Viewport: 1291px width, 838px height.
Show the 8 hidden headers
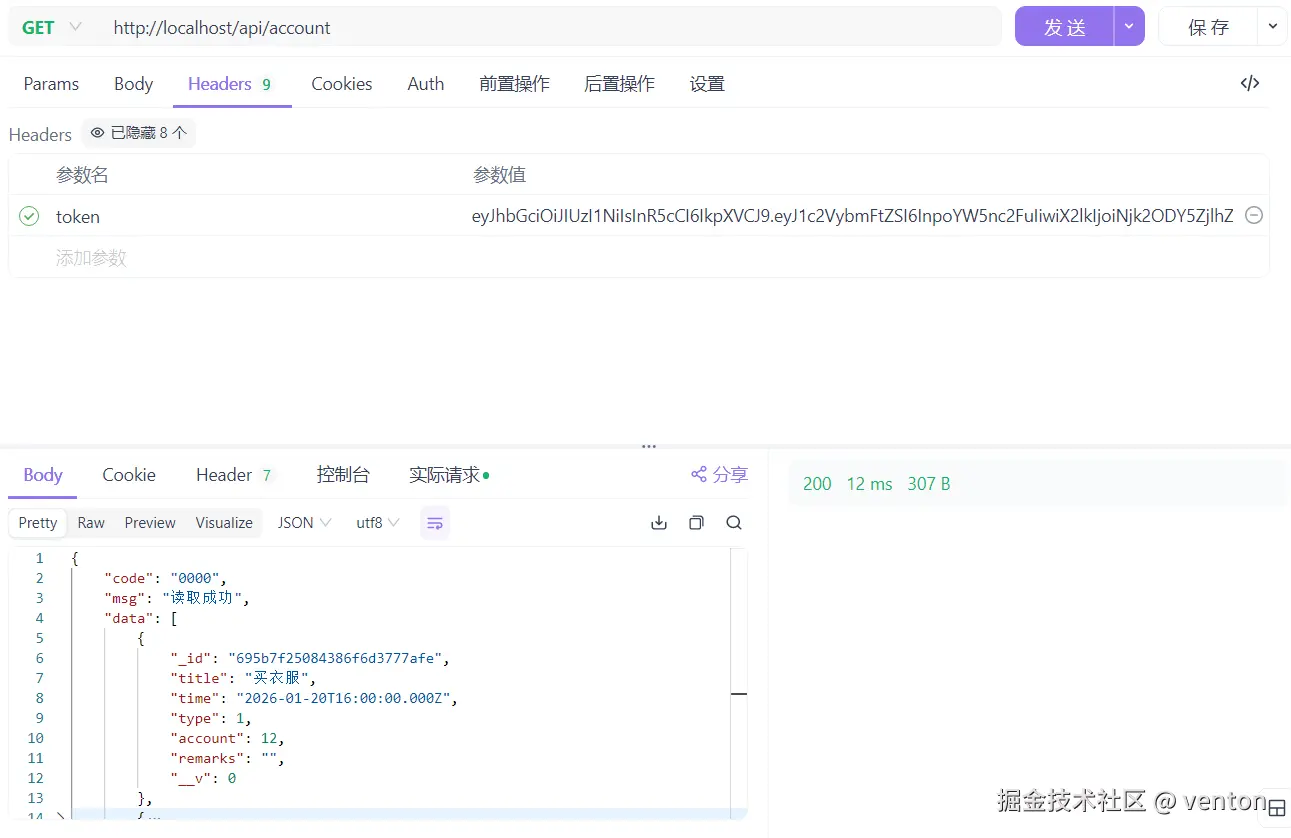(139, 133)
